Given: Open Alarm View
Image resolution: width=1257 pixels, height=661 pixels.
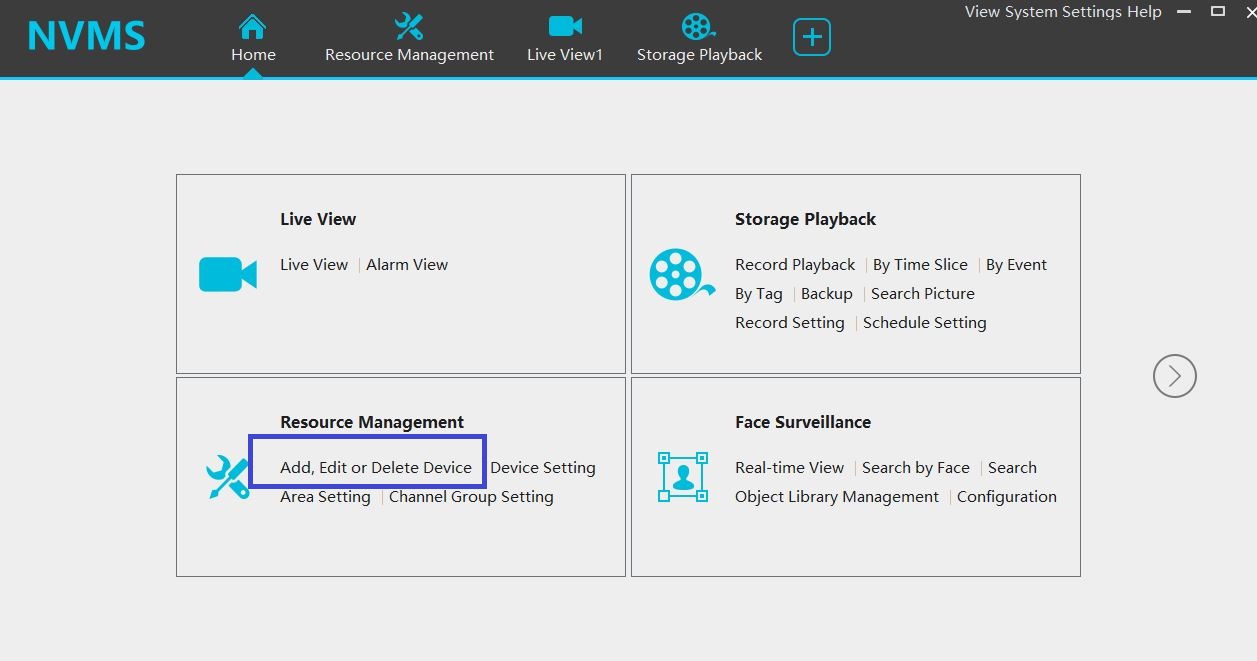Looking at the screenshot, I should (407, 264).
